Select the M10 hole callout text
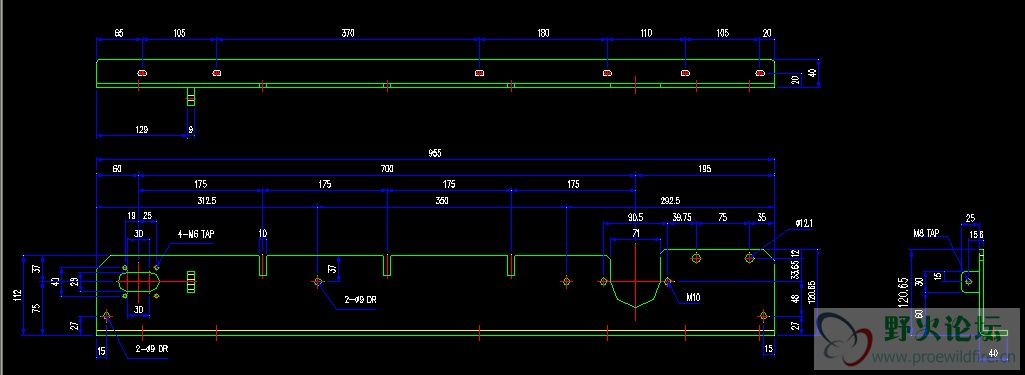The image size is (1025, 375). point(693,297)
